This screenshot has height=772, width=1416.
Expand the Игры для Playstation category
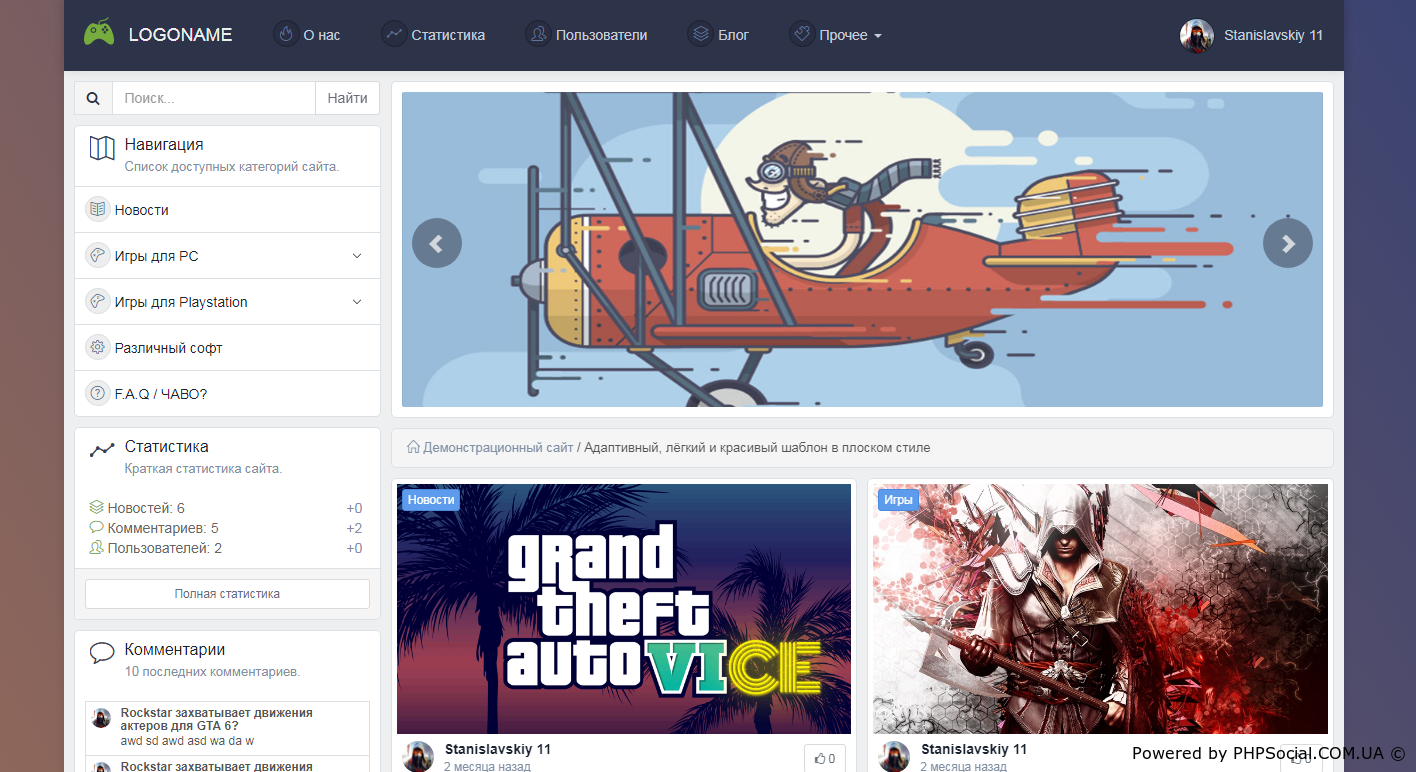click(357, 302)
